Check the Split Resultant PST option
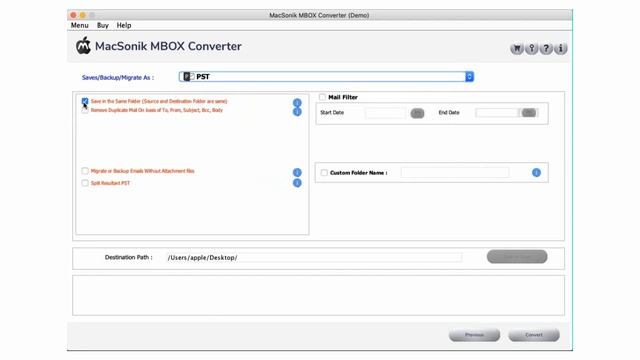Image resolution: width=640 pixels, height=360 pixels. pyautogui.click(x=85, y=183)
